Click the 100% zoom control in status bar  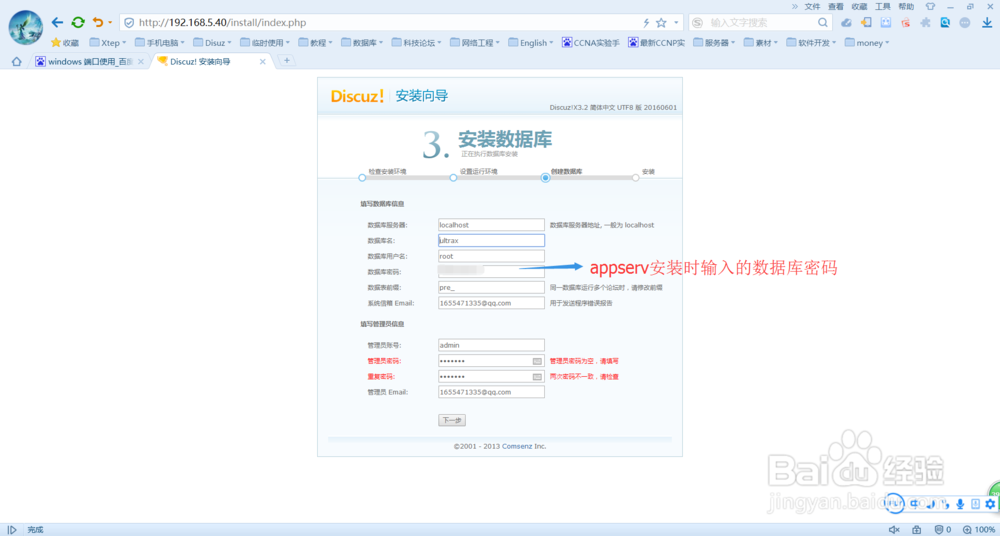coord(979,530)
